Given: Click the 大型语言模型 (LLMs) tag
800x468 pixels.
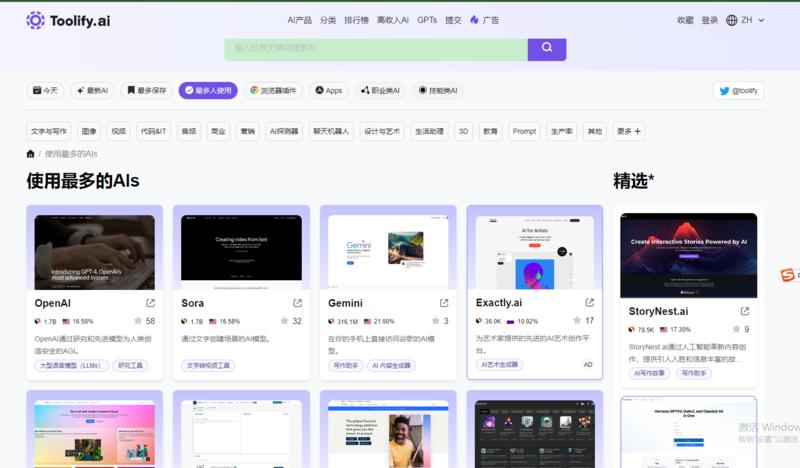Looking at the screenshot, I should [71, 365].
